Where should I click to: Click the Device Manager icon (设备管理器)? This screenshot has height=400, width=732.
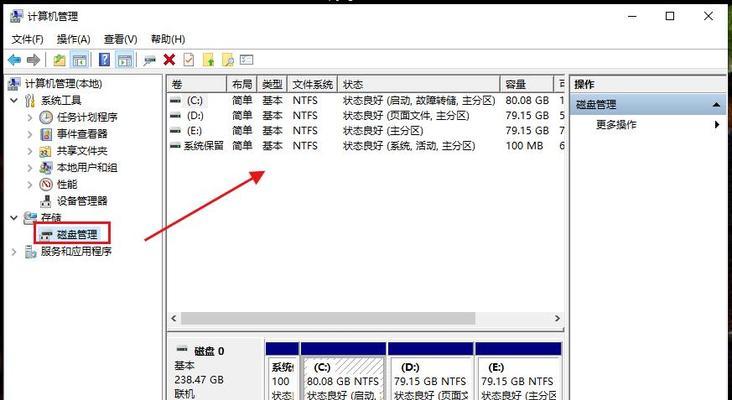(46, 201)
